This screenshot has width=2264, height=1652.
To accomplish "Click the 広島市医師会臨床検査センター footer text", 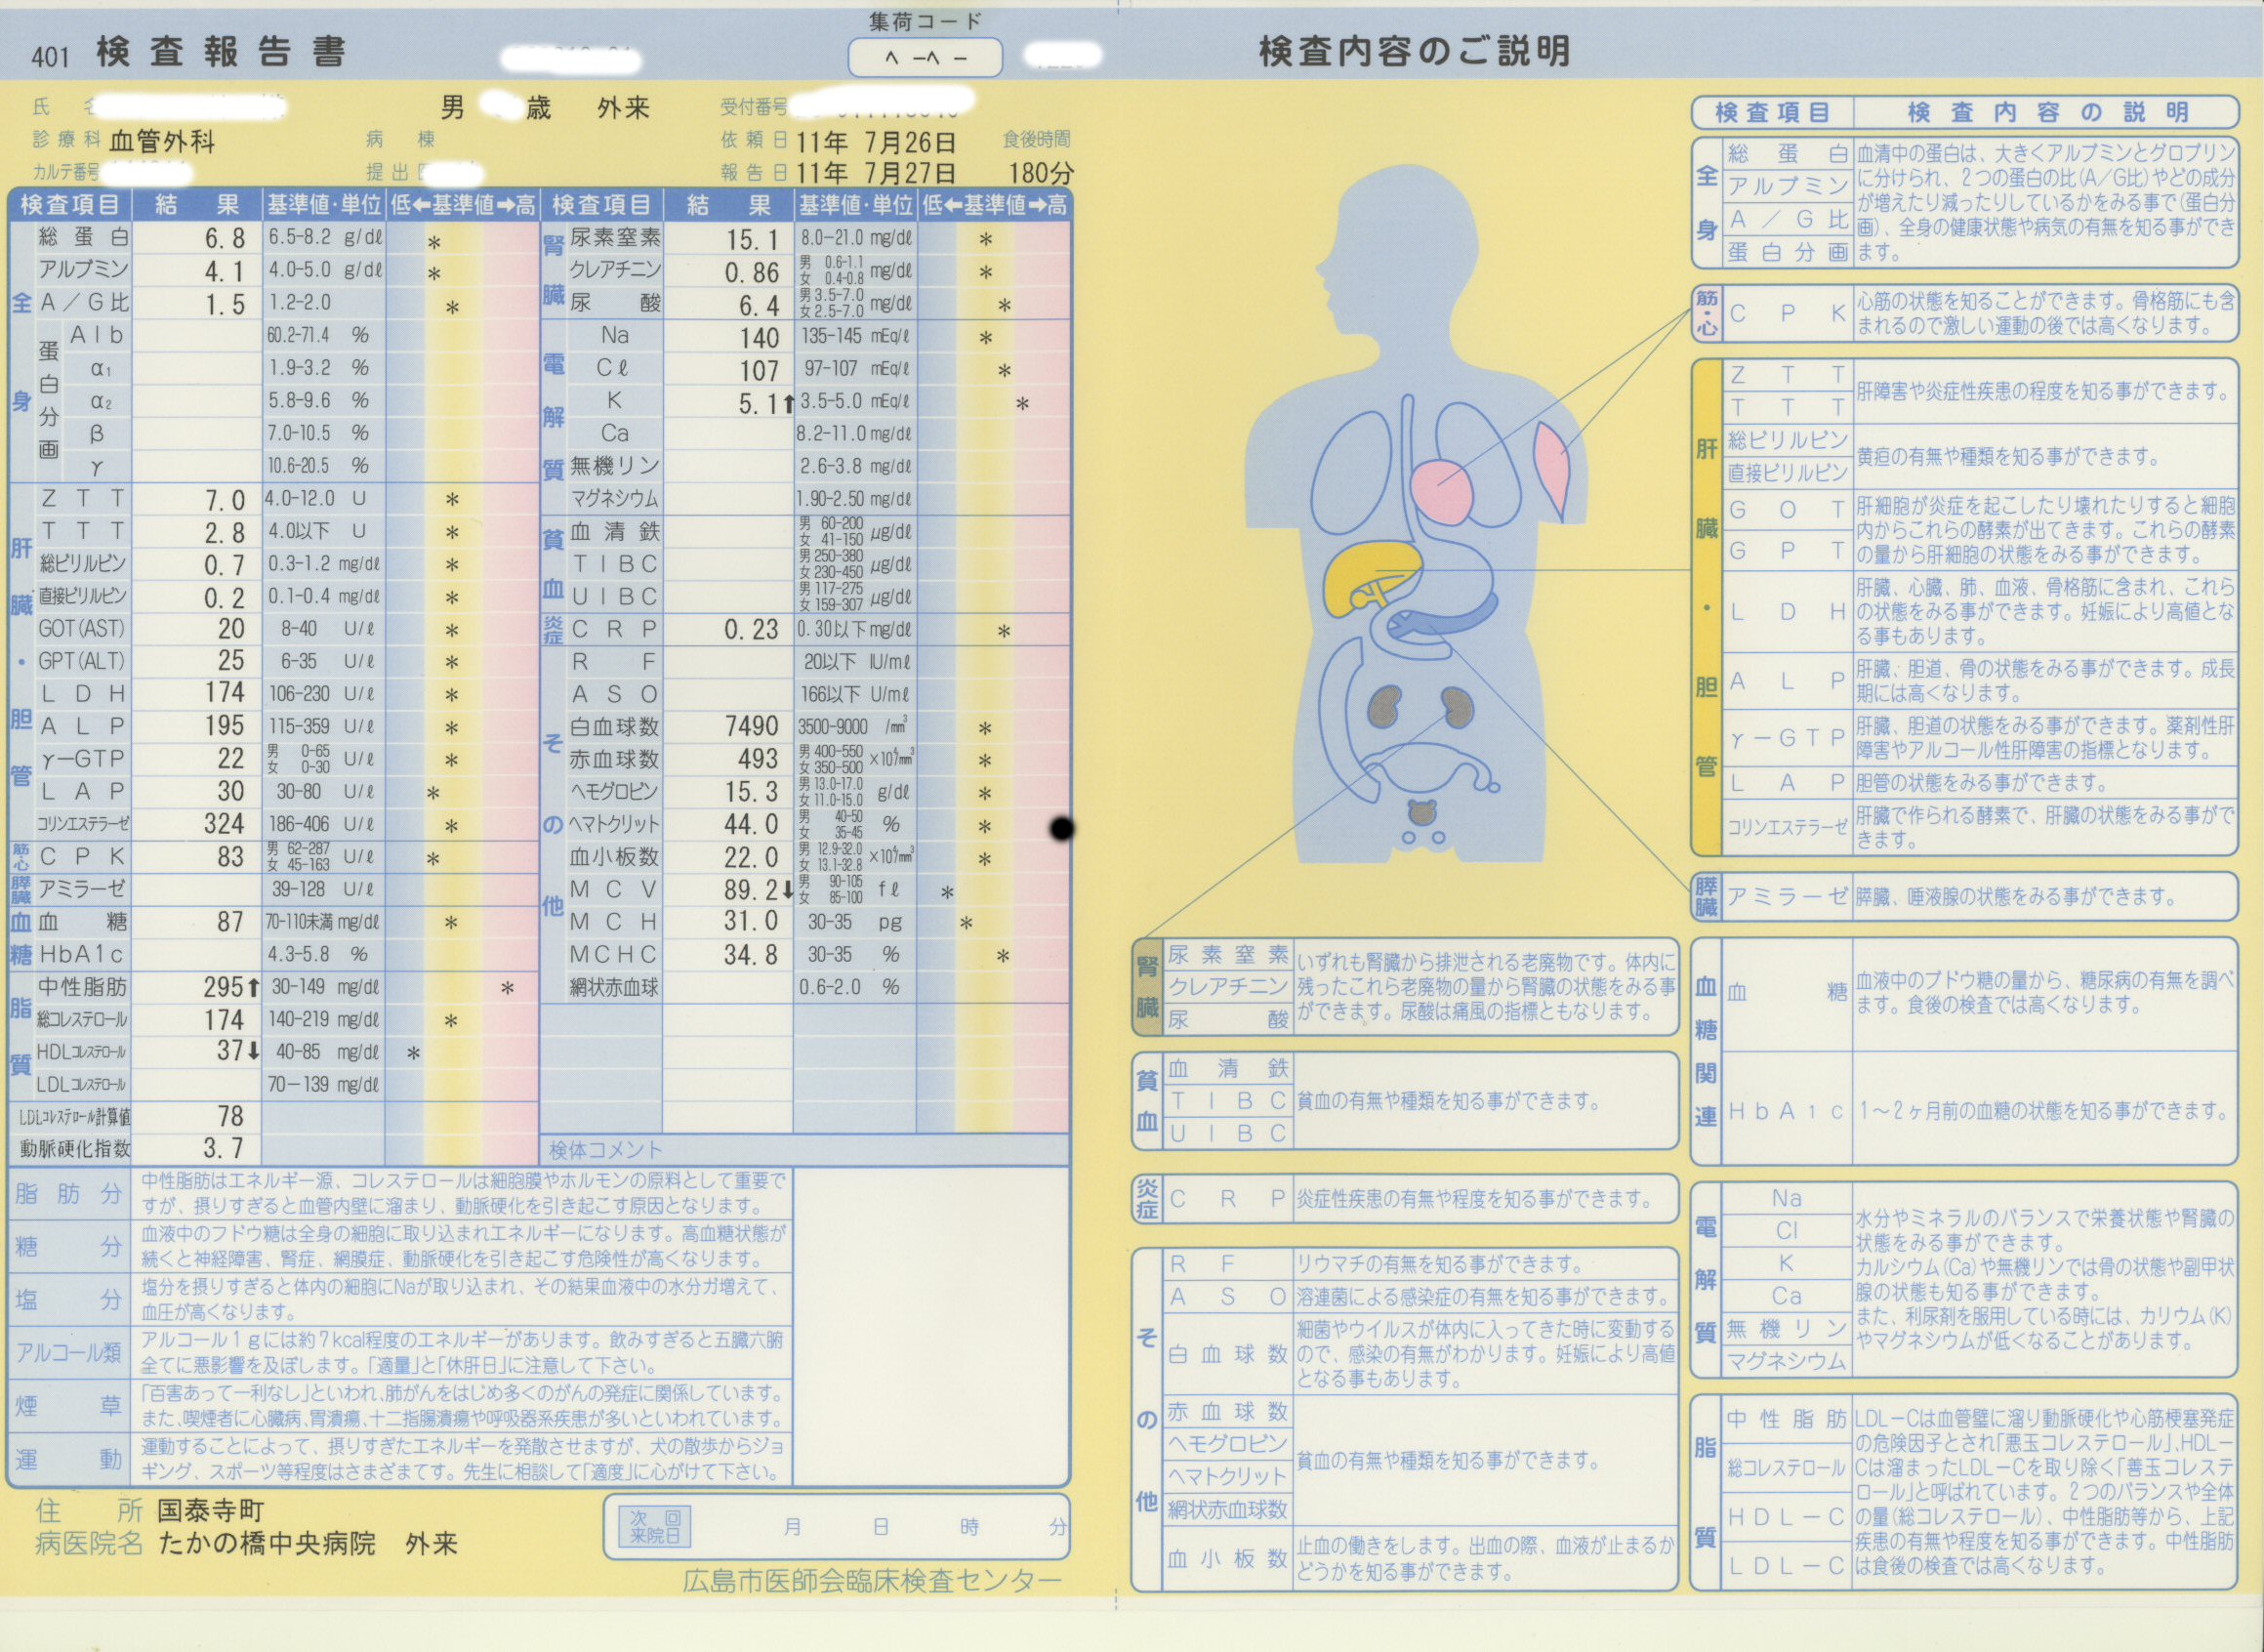I will 872,1580.
